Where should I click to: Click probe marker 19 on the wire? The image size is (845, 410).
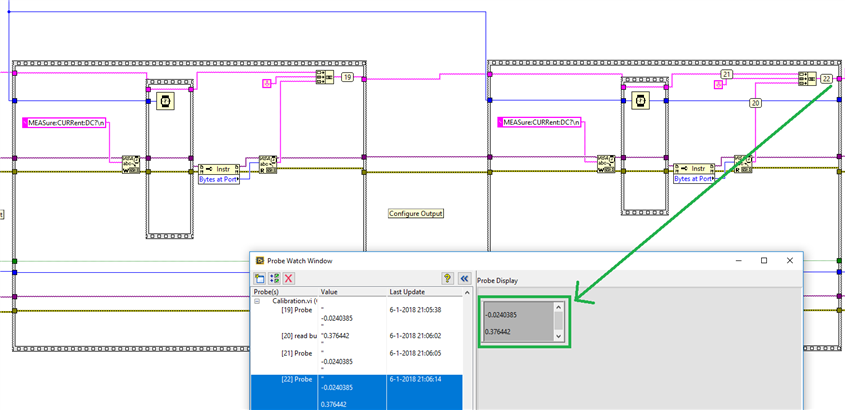(347, 78)
